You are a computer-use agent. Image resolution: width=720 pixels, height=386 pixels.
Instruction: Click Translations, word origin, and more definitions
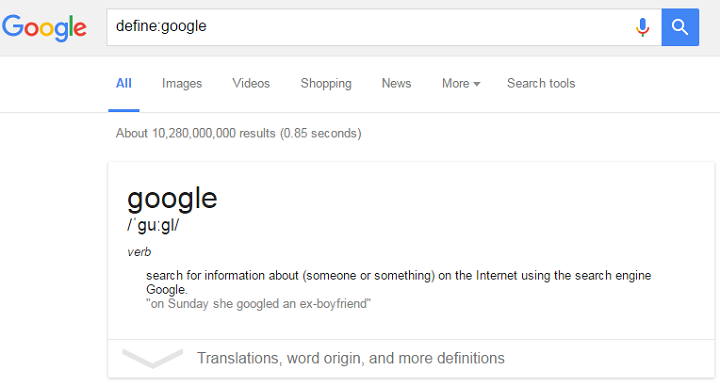[351, 358]
